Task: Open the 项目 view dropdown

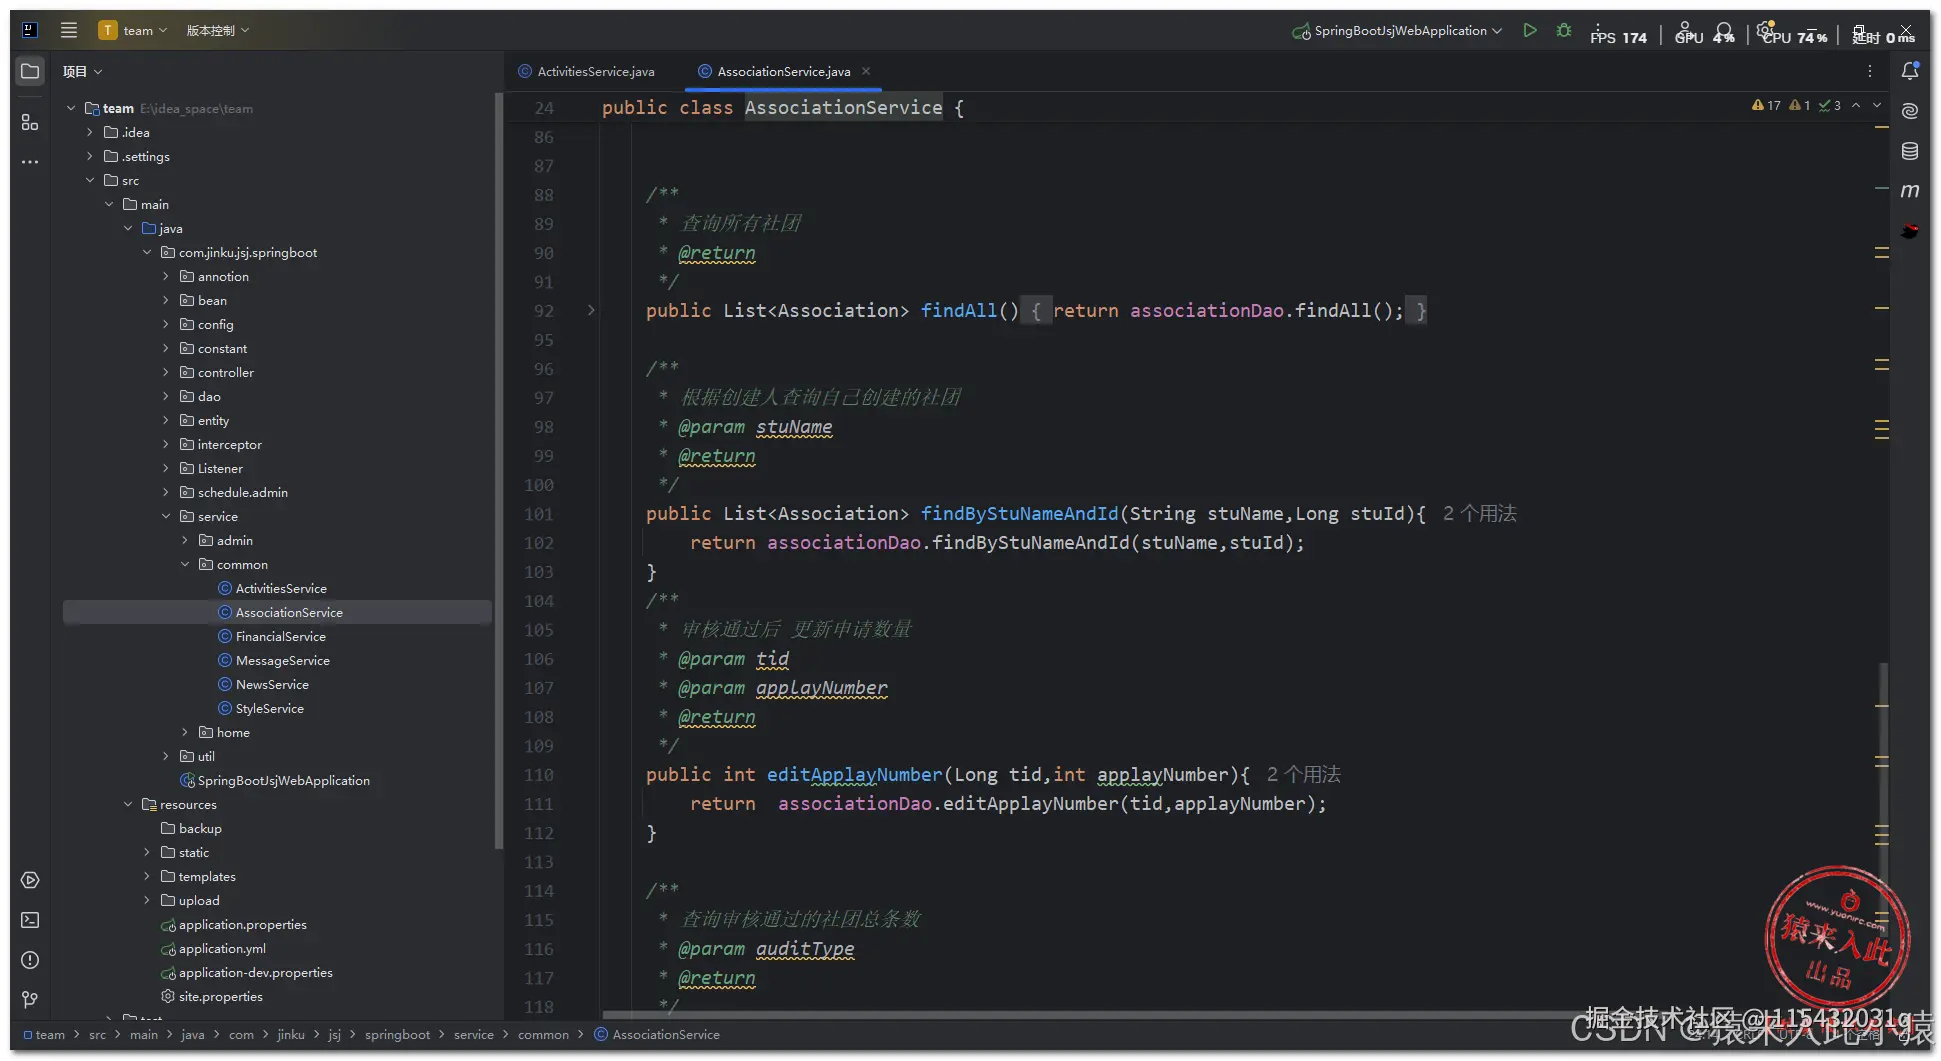Action: pos(83,71)
